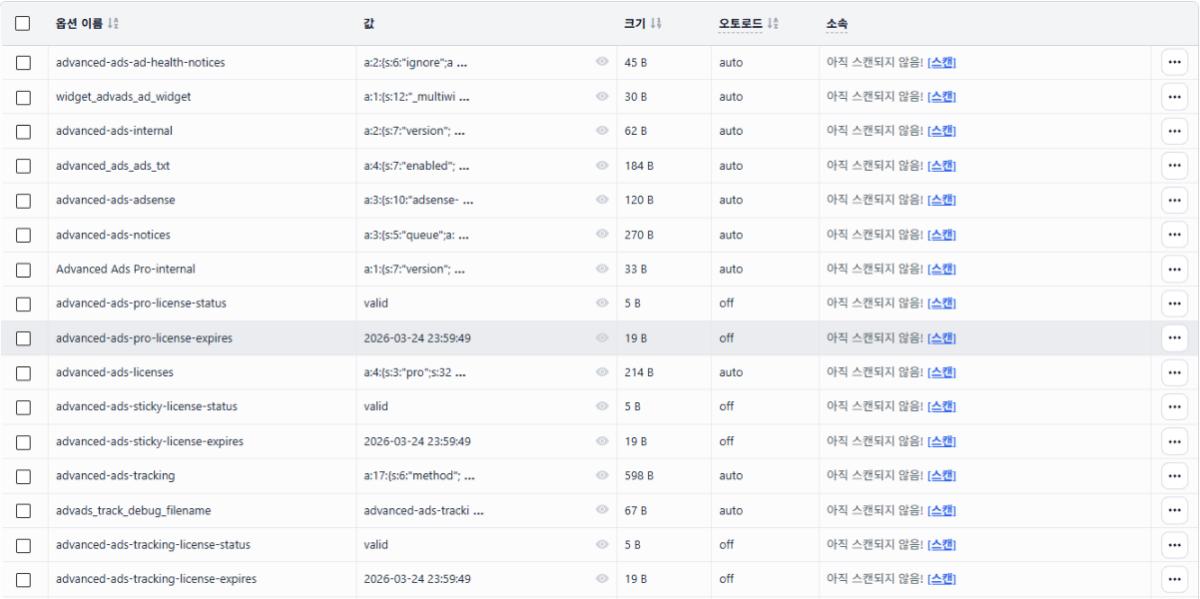
Task: Check the advanced-ads-internal row checkbox
Action: click(23, 131)
